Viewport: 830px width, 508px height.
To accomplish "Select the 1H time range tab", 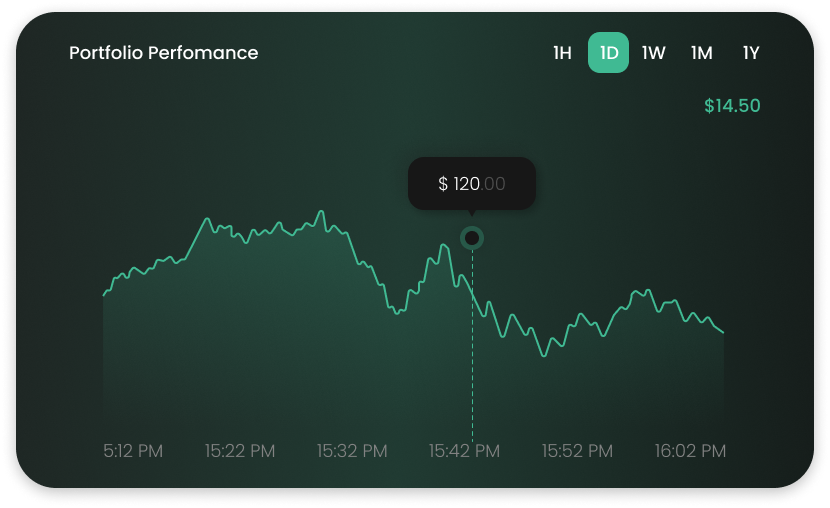I will 562,53.
